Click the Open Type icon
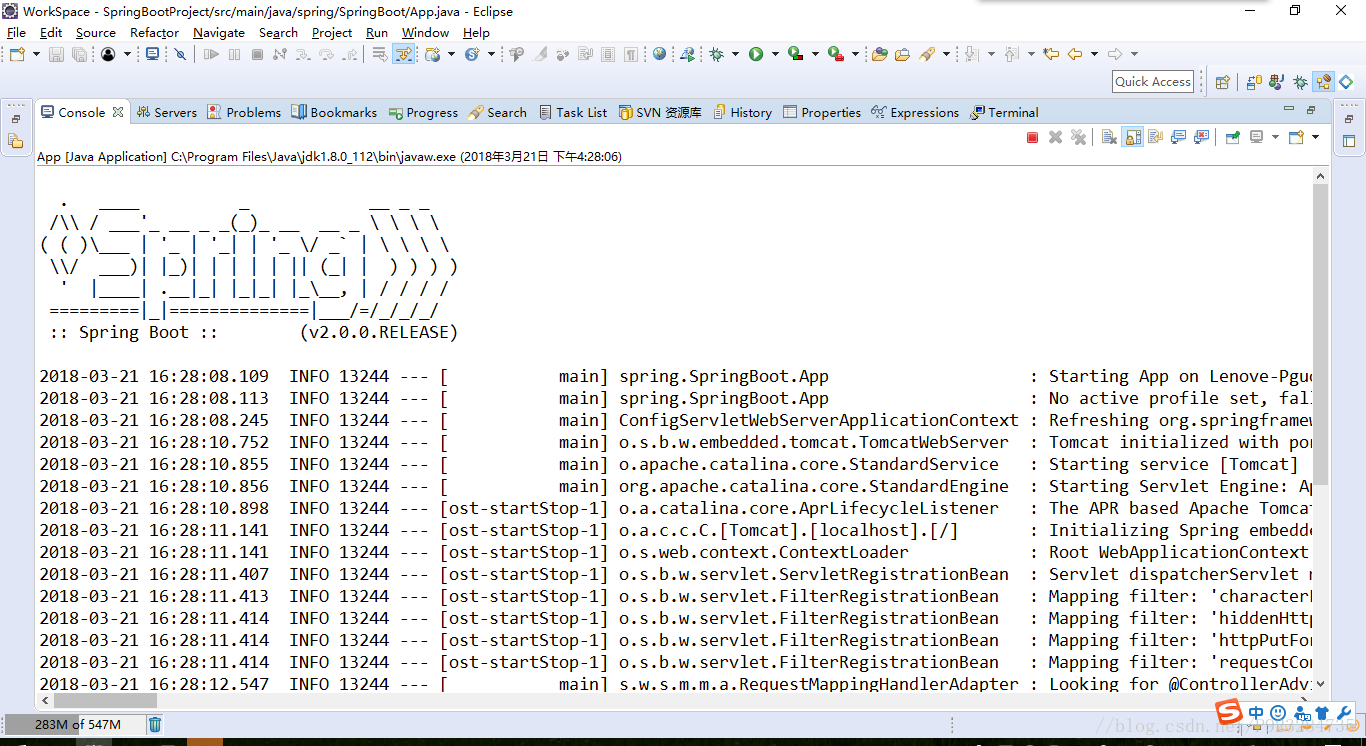Viewport: 1366px width, 746px height. (879, 54)
